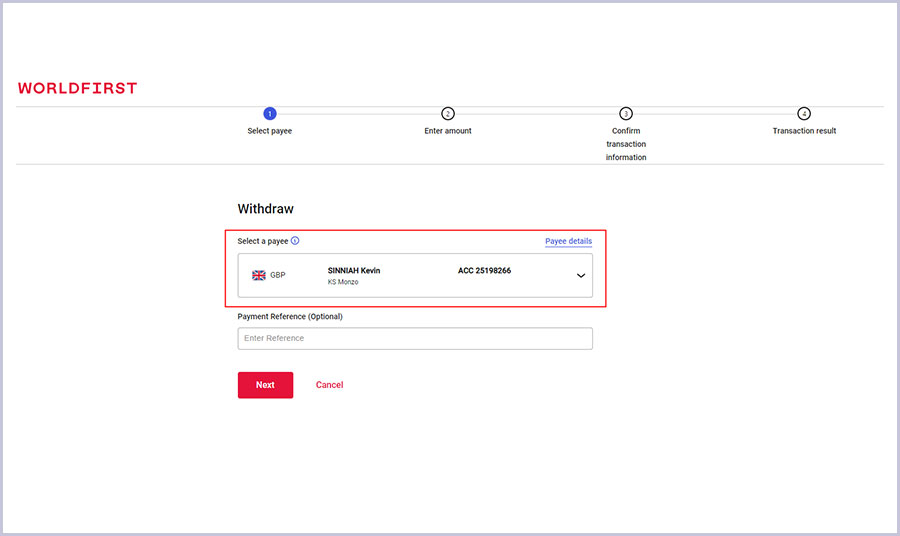Expand the payee dropdown chevron

(581, 276)
